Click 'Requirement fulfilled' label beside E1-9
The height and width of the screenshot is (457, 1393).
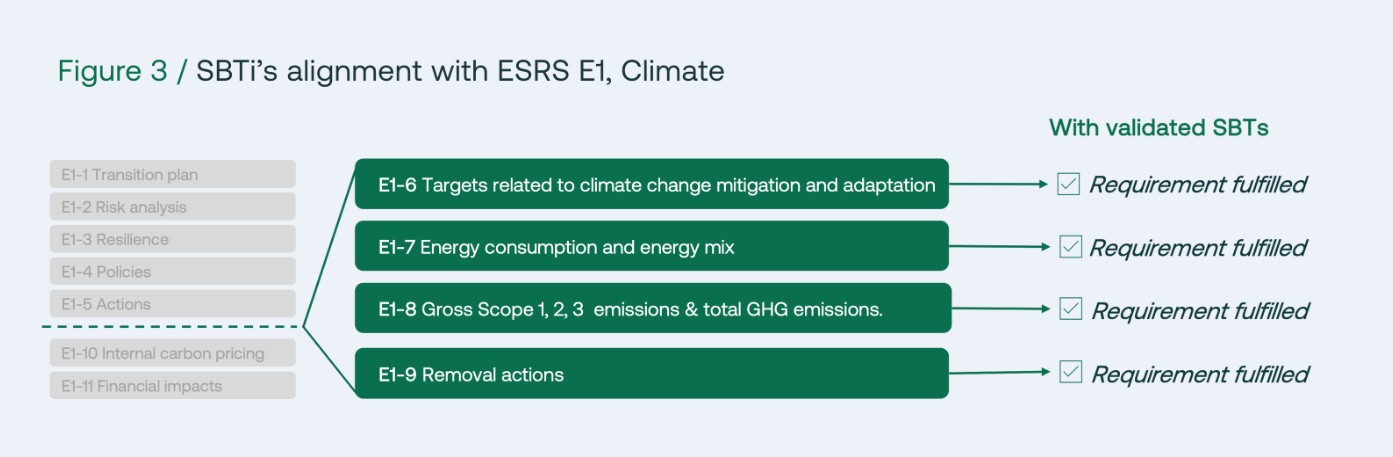[1199, 374]
